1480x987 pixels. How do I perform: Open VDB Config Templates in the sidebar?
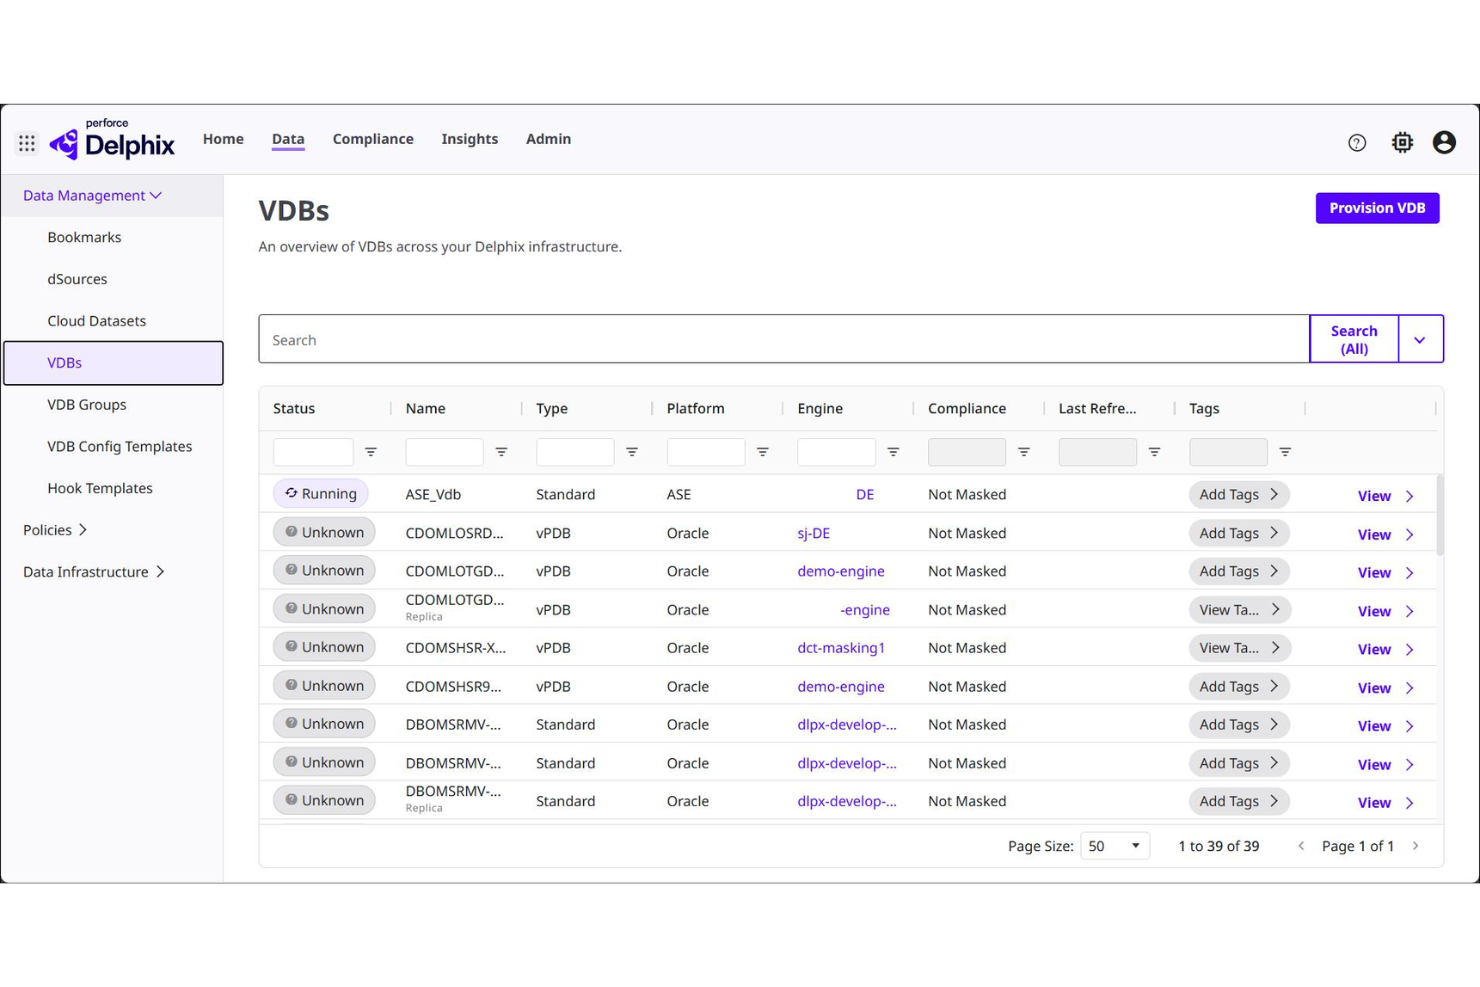[120, 447]
